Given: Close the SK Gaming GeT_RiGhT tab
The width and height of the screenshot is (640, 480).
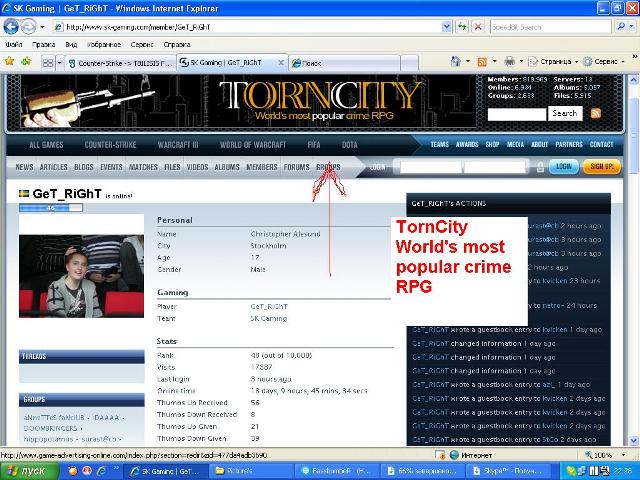Looking at the screenshot, I should click(x=281, y=62).
